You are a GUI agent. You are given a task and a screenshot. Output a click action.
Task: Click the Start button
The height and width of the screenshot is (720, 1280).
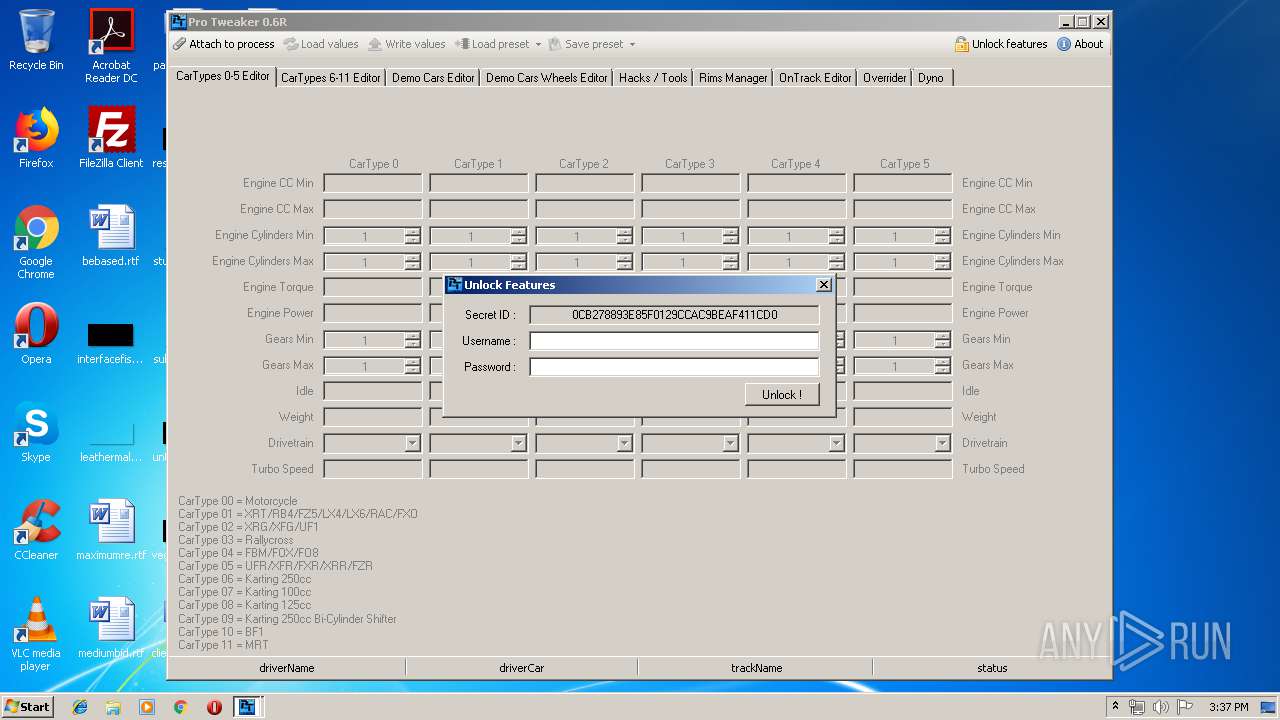click(28, 706)
